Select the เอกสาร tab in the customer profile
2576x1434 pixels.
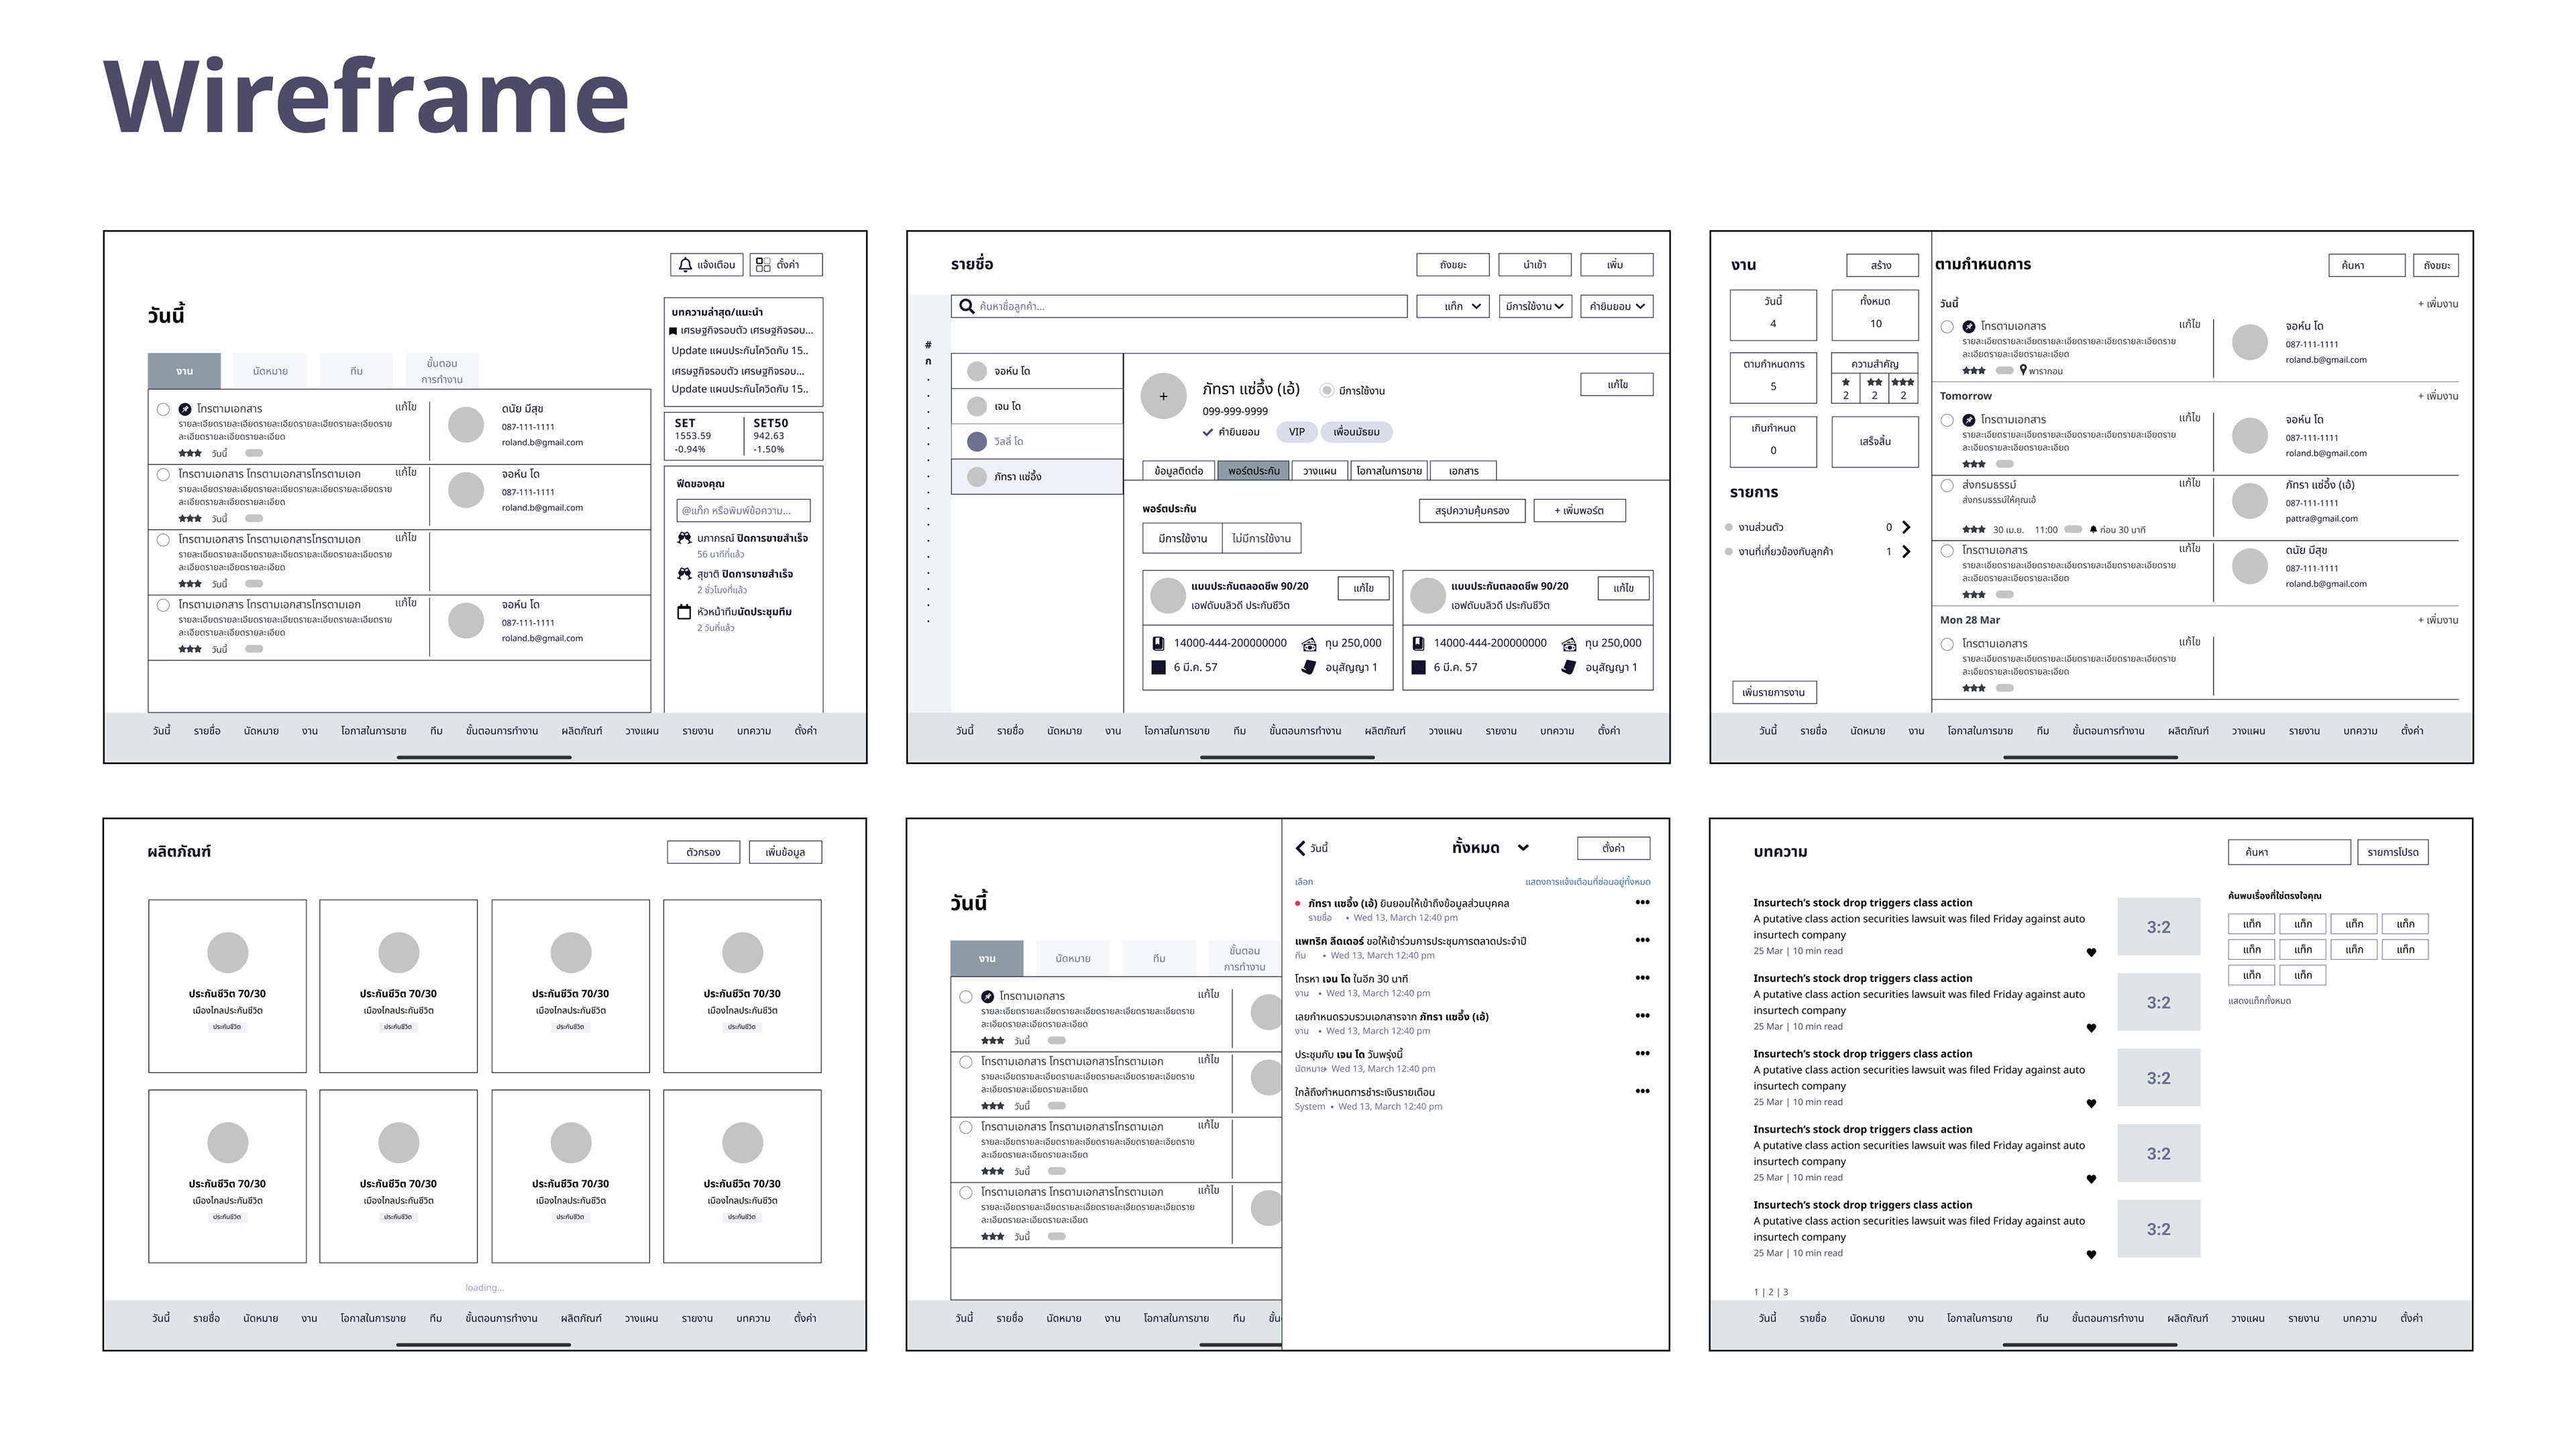[1463, 471]
